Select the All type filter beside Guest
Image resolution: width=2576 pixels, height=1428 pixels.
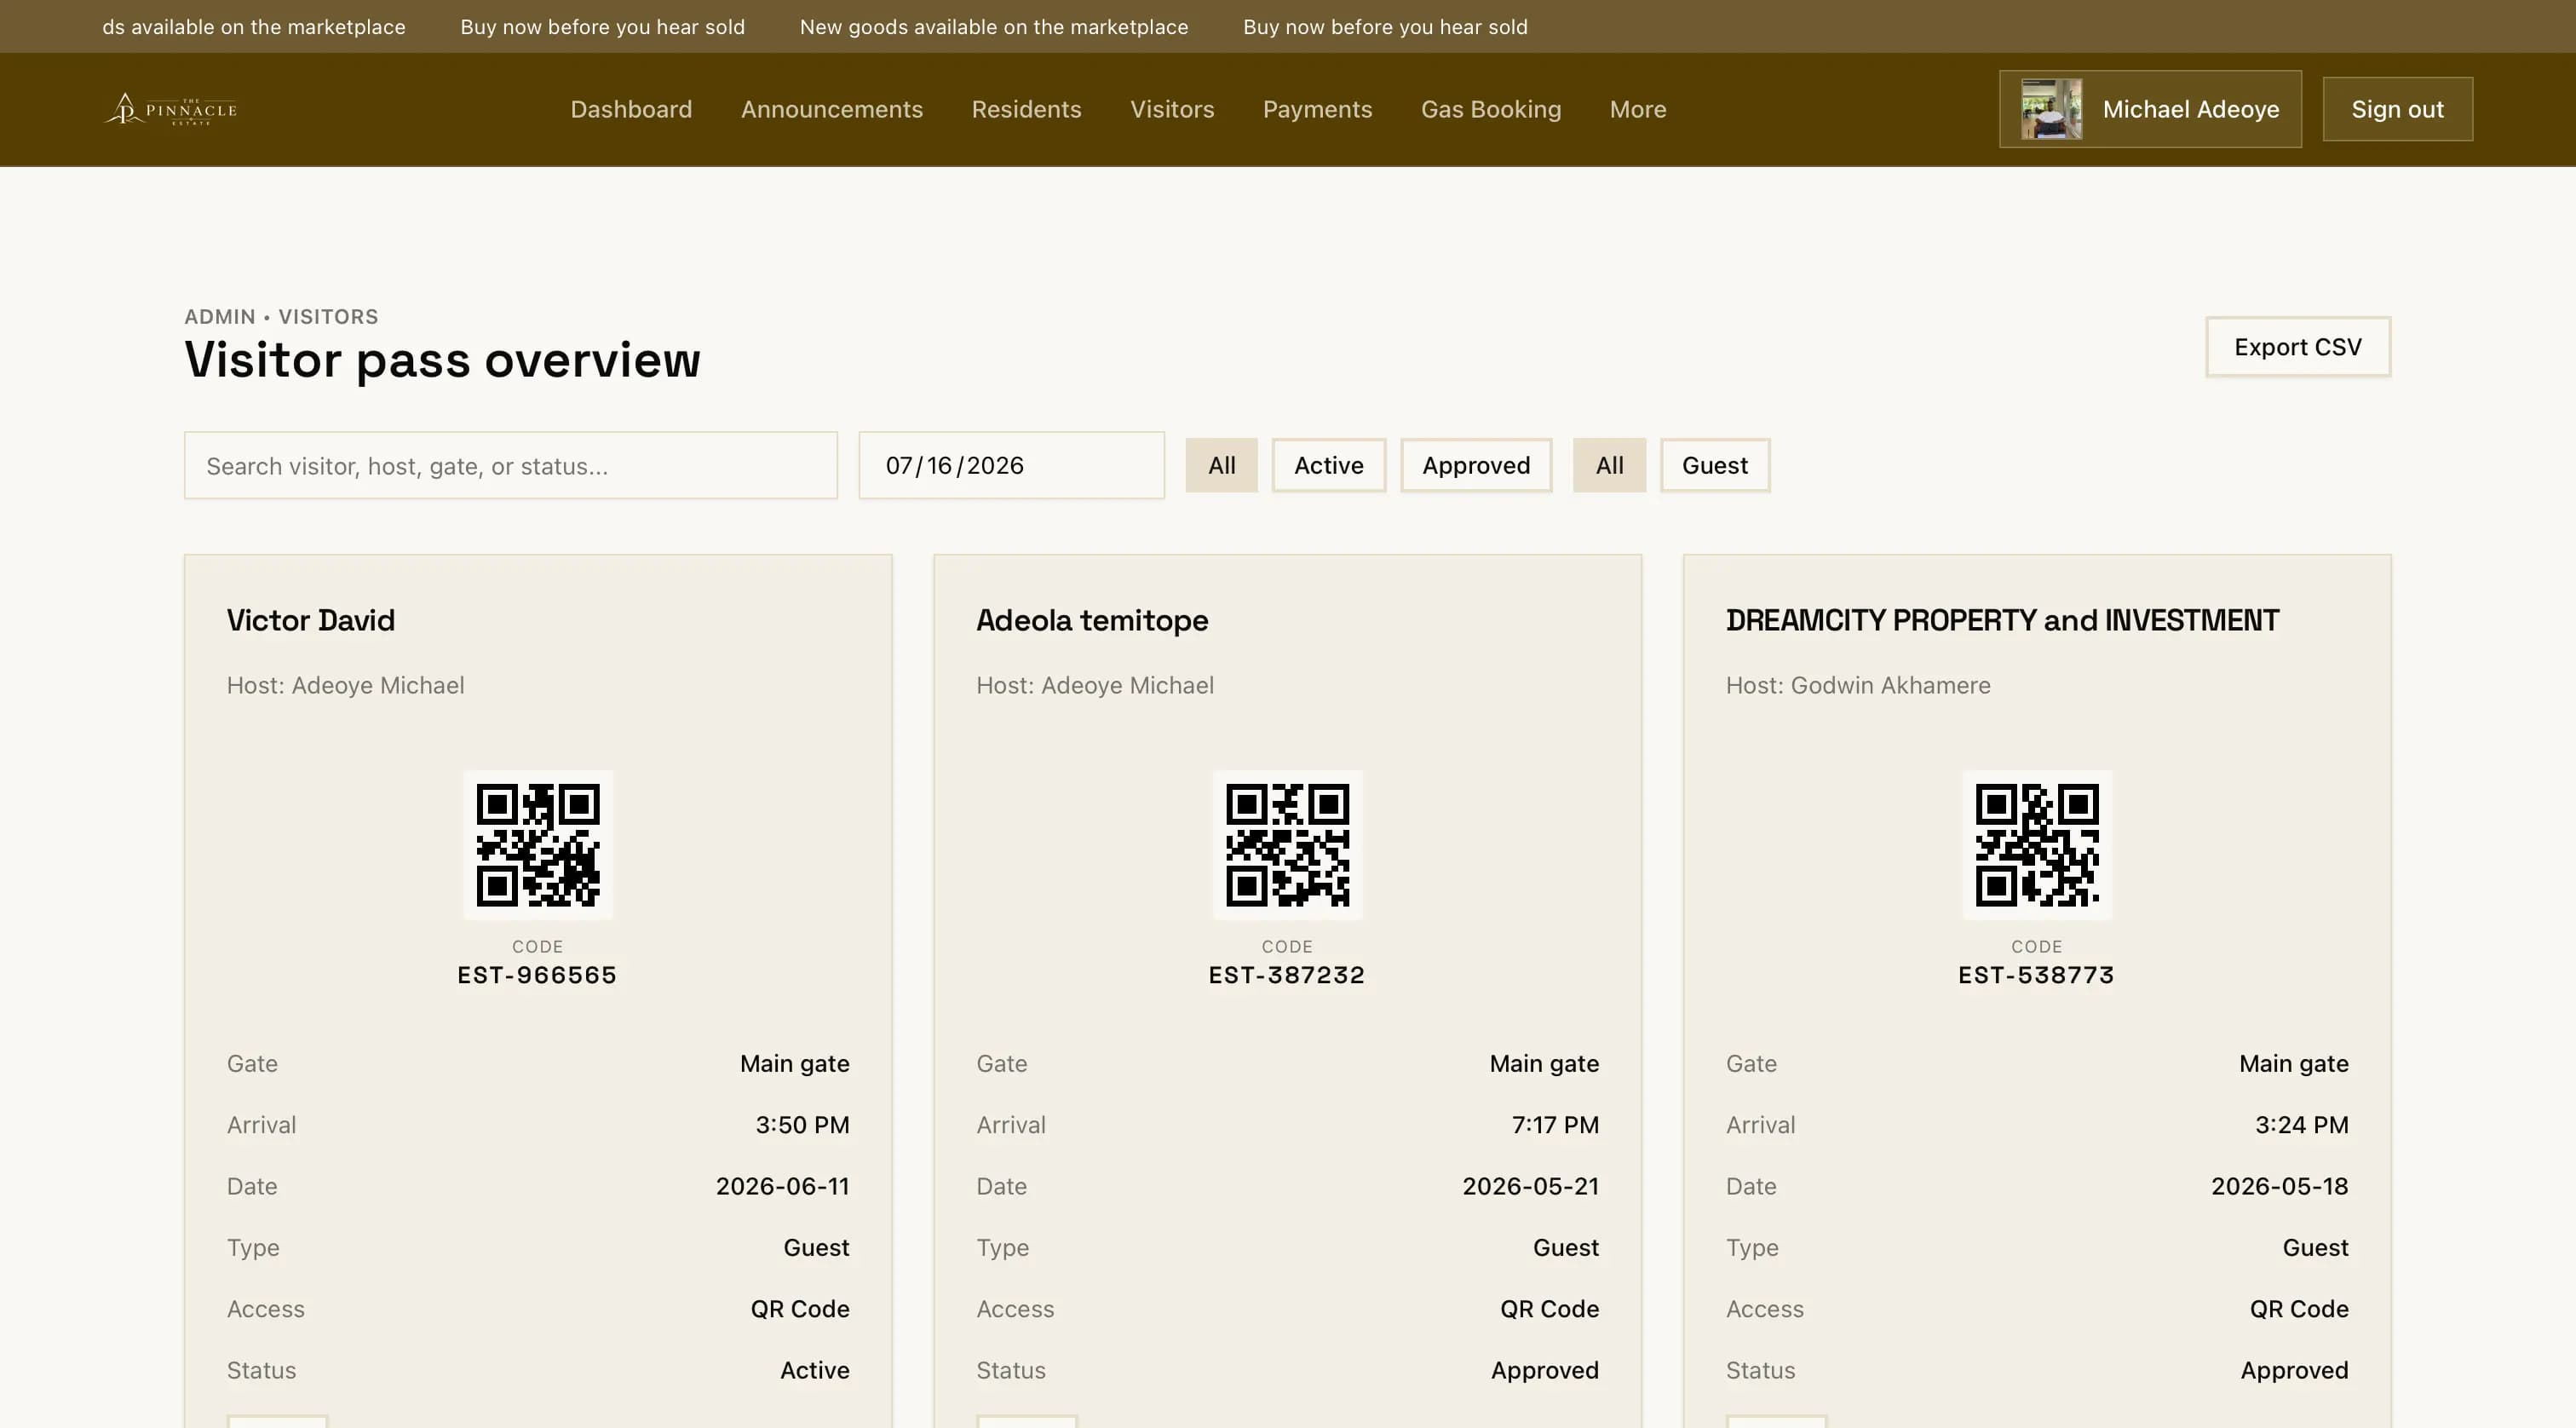[x=1609, y=465]
